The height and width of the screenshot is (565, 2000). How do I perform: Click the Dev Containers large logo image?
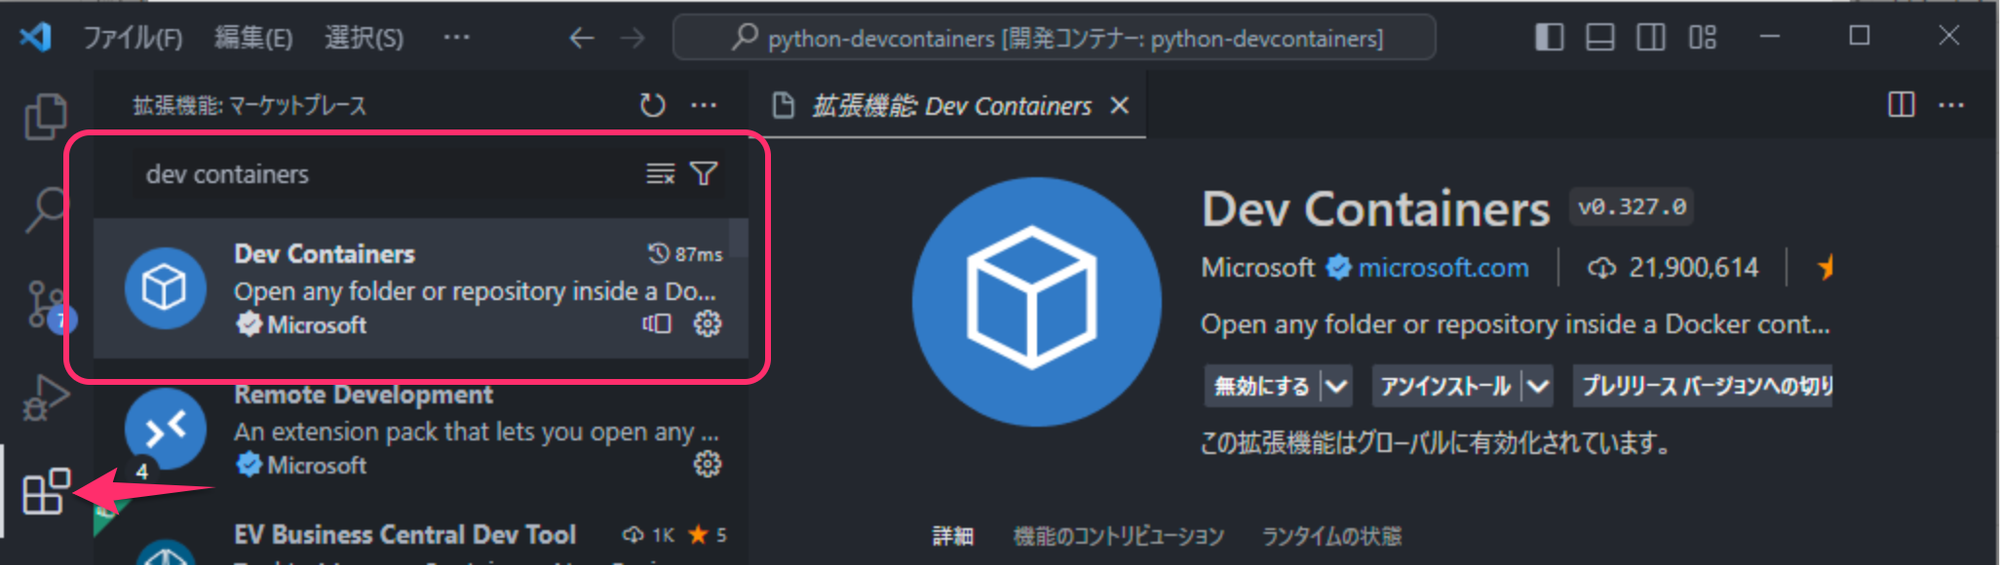pyautogui.click(x=1036, y=302)
